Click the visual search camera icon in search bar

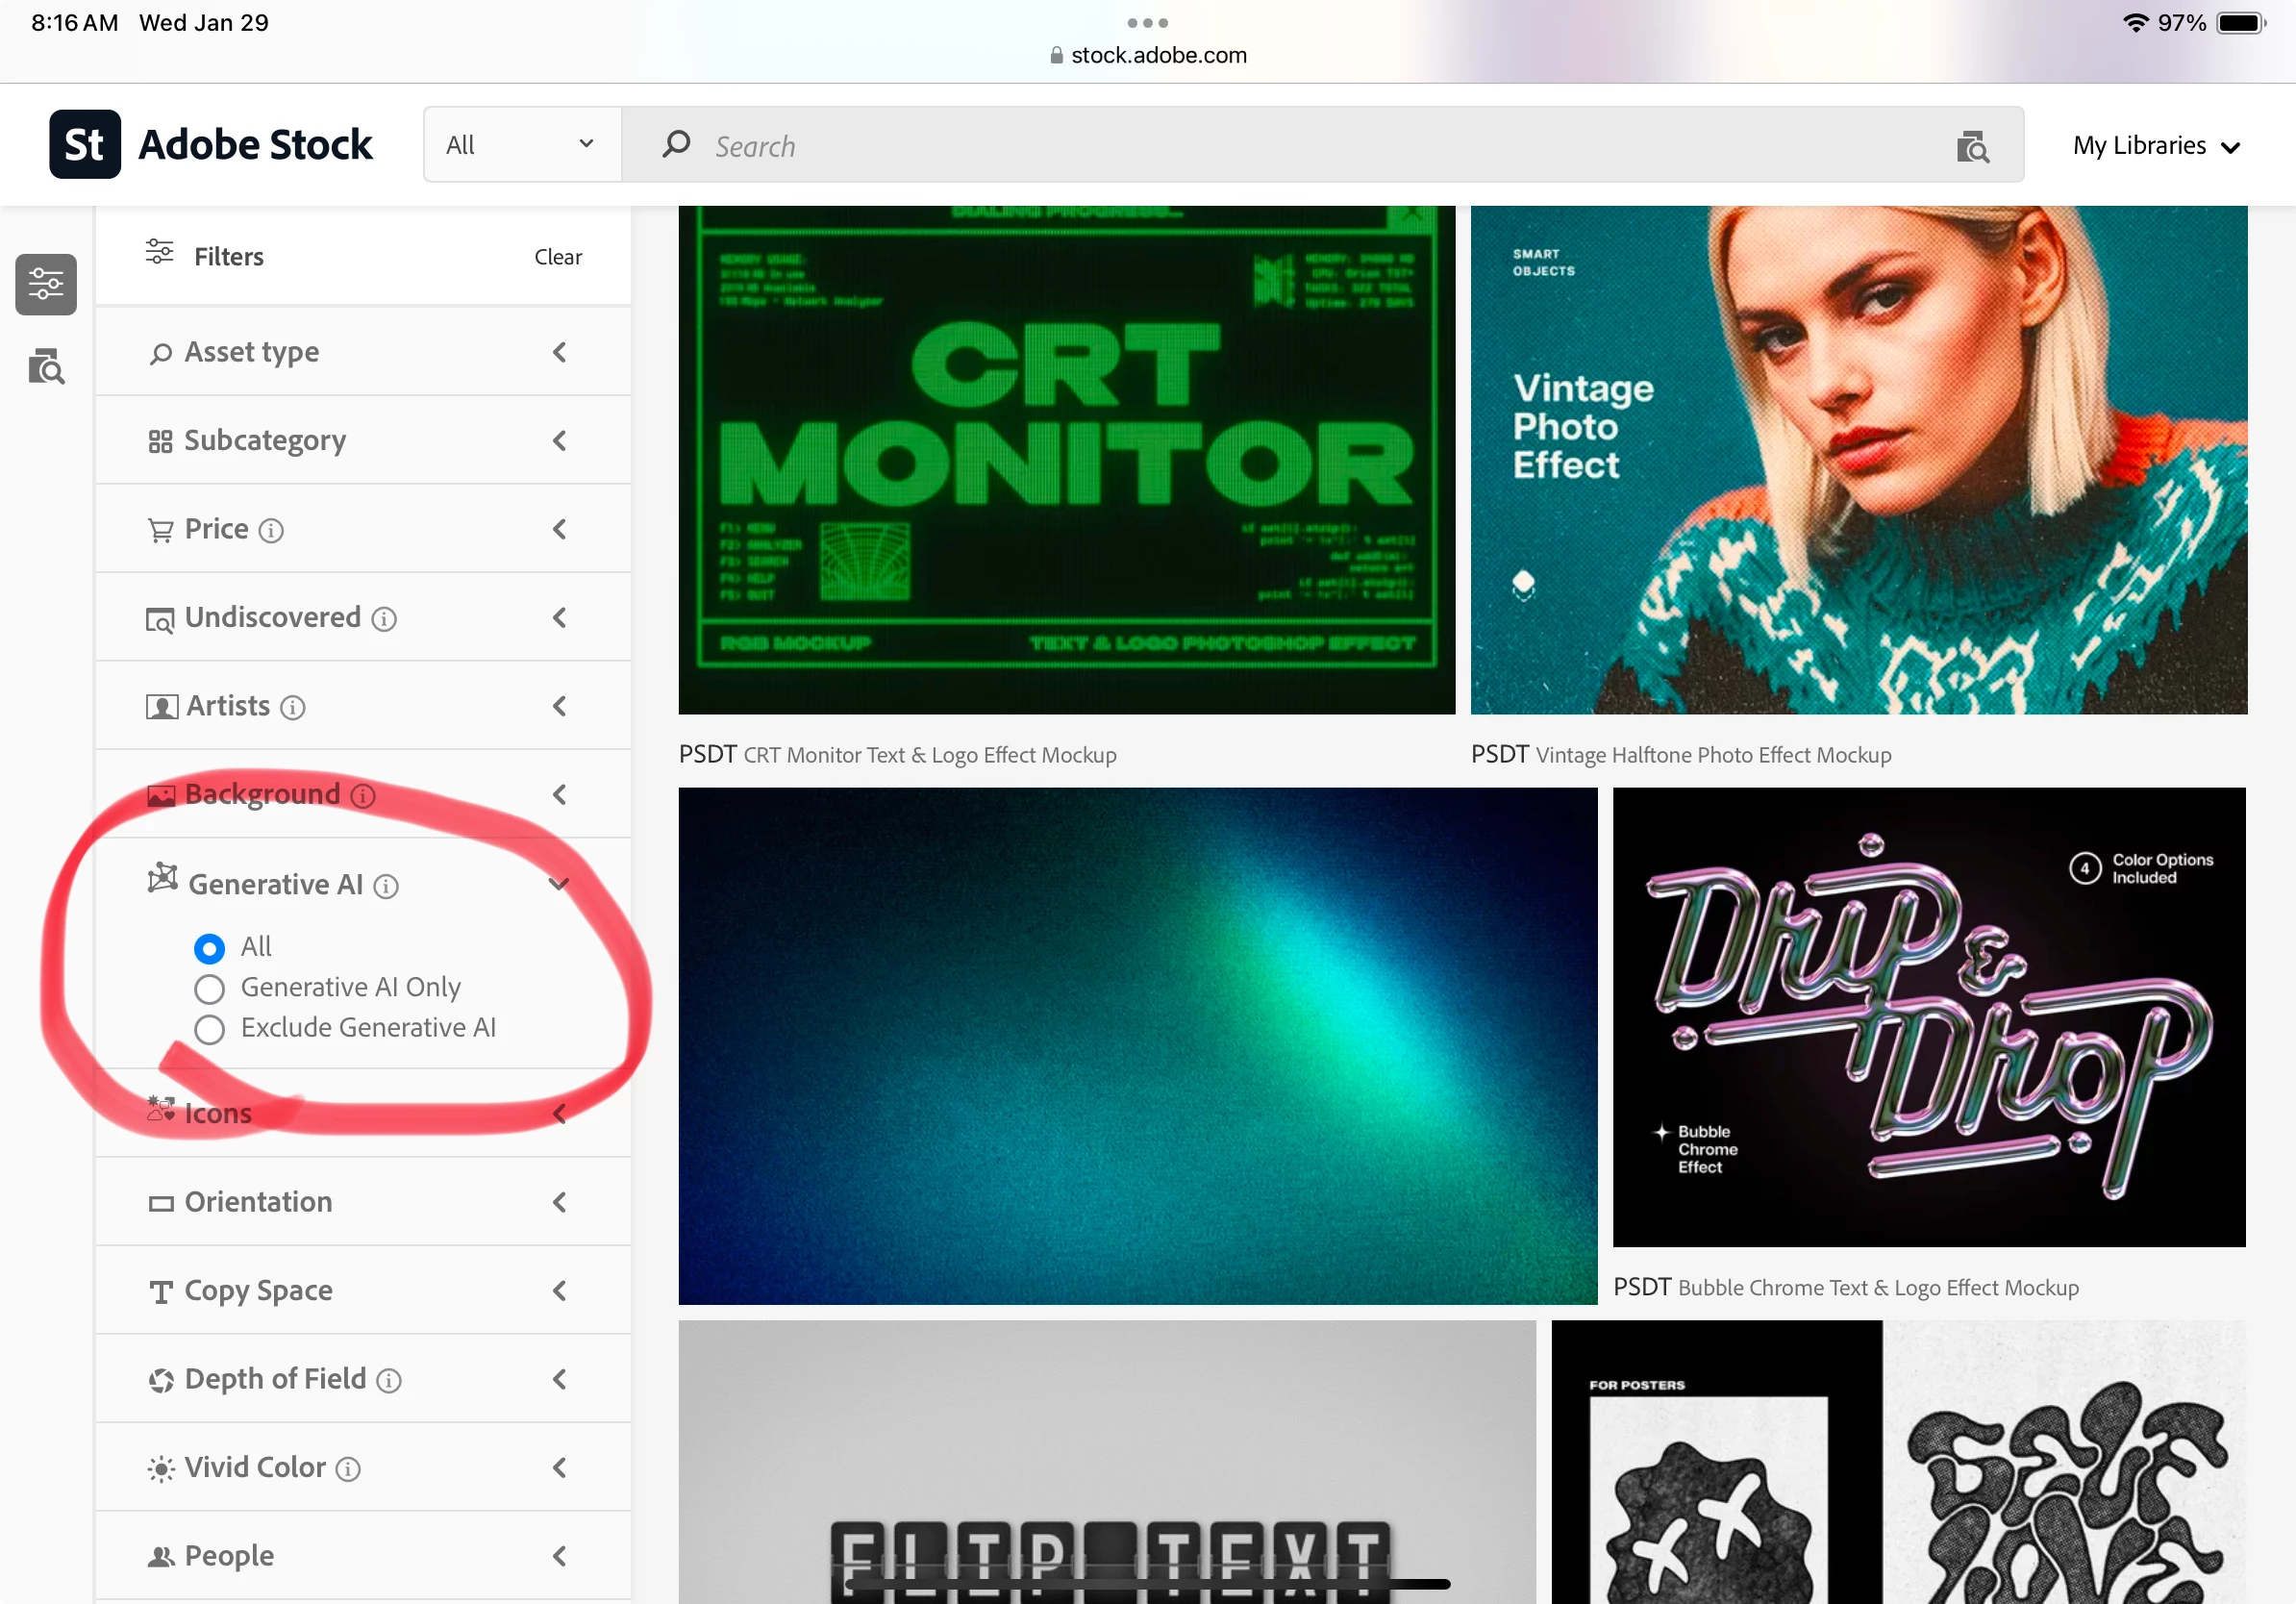[1971, 147]
